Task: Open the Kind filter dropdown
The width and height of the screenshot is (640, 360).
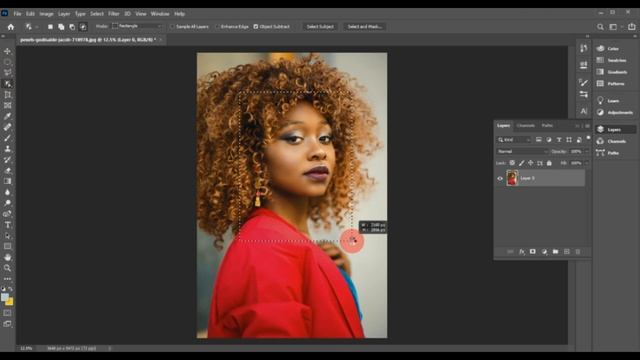Action: [514, 140]
